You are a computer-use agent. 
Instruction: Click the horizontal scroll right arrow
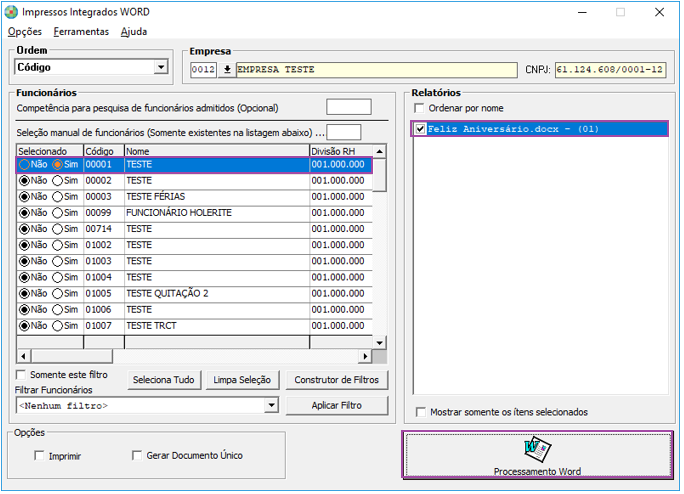[x=366, y=358]
